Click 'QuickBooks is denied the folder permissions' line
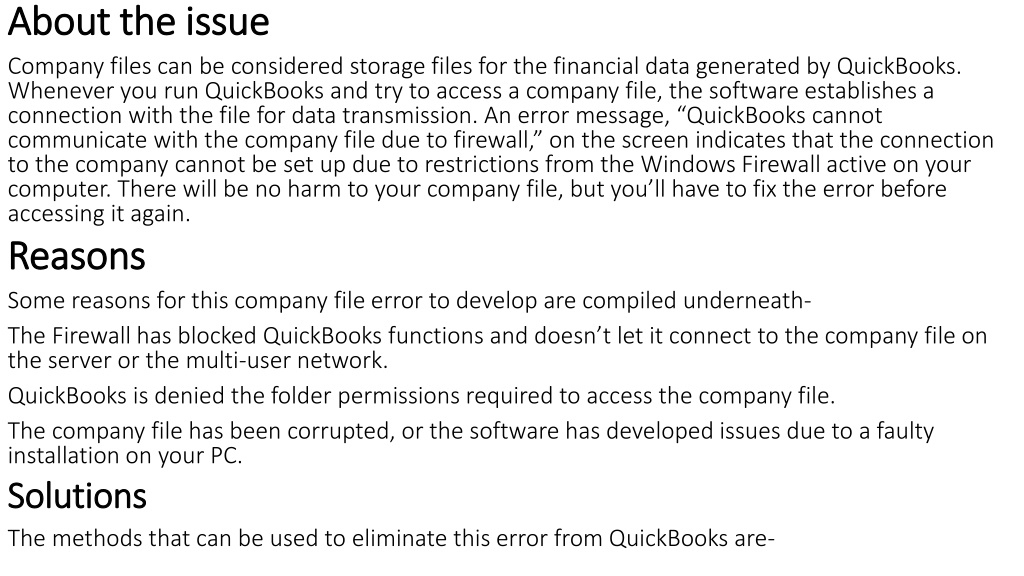 421,396
